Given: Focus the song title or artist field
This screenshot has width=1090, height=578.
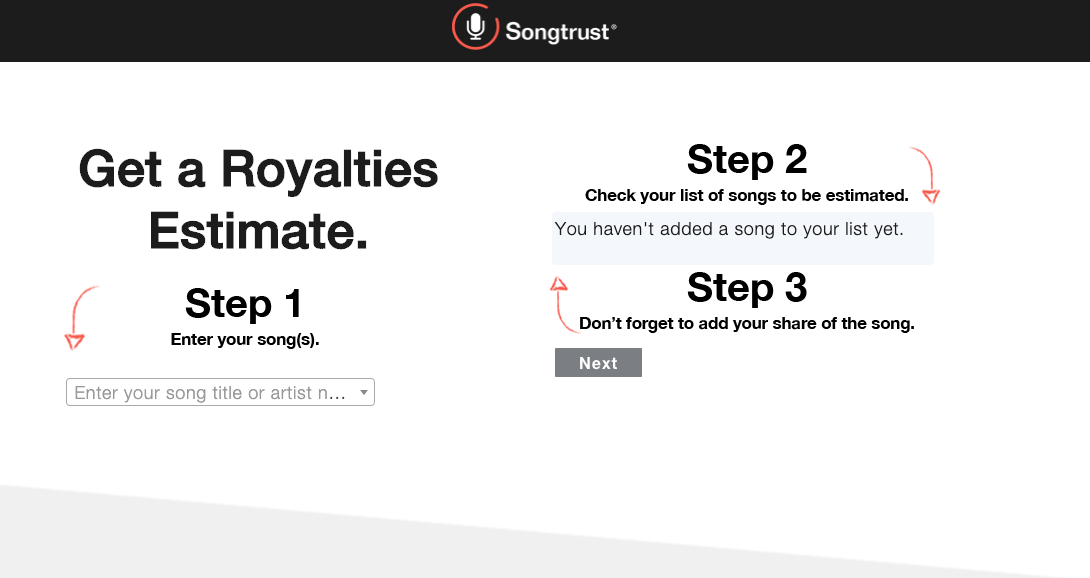Looking at the screenshot, I should tap(220, 392).
